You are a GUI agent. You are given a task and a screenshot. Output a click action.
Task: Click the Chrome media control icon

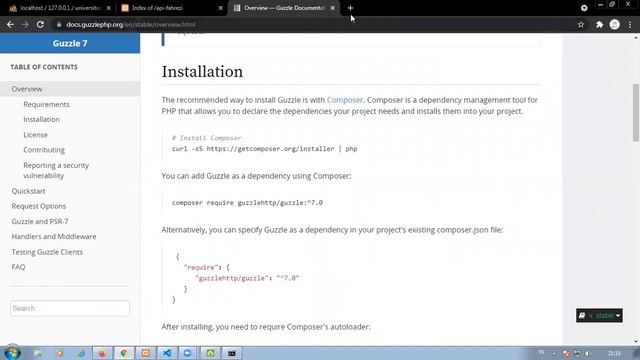584,8
